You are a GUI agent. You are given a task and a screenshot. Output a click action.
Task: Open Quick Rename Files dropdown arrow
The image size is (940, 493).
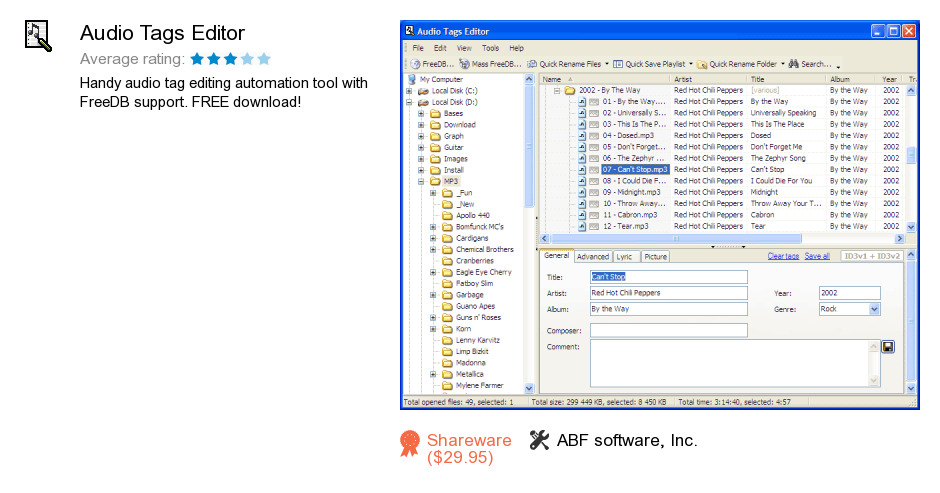click(x=607, y=64)
